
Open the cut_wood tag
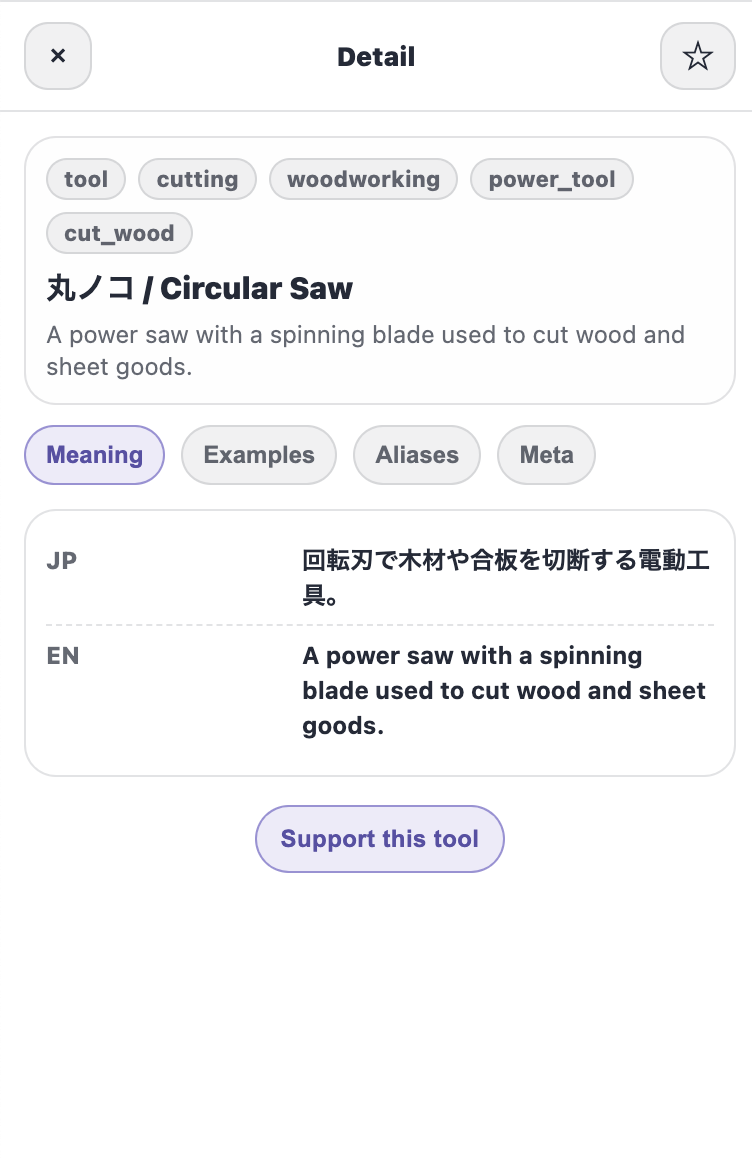coord(119,233)
